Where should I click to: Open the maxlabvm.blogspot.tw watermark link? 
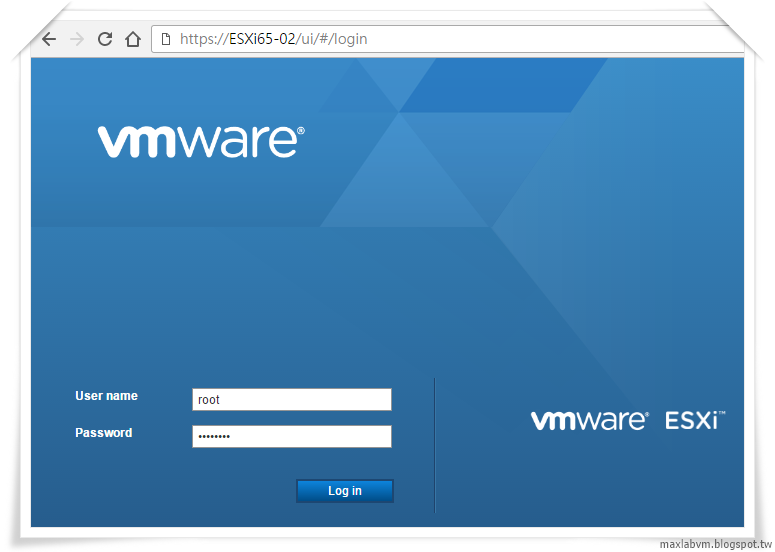click(716, 545)
